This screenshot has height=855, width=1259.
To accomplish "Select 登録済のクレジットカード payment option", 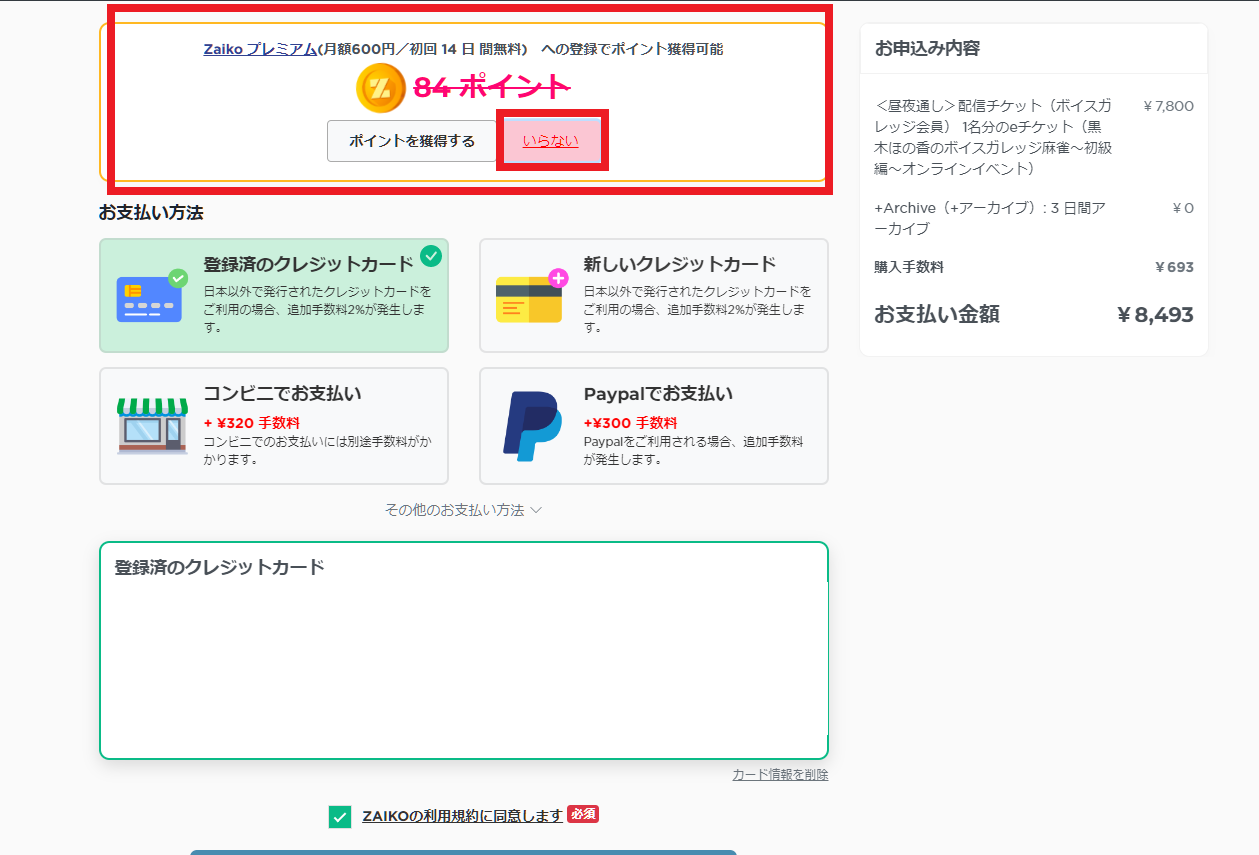I will (x=274, y=295).
